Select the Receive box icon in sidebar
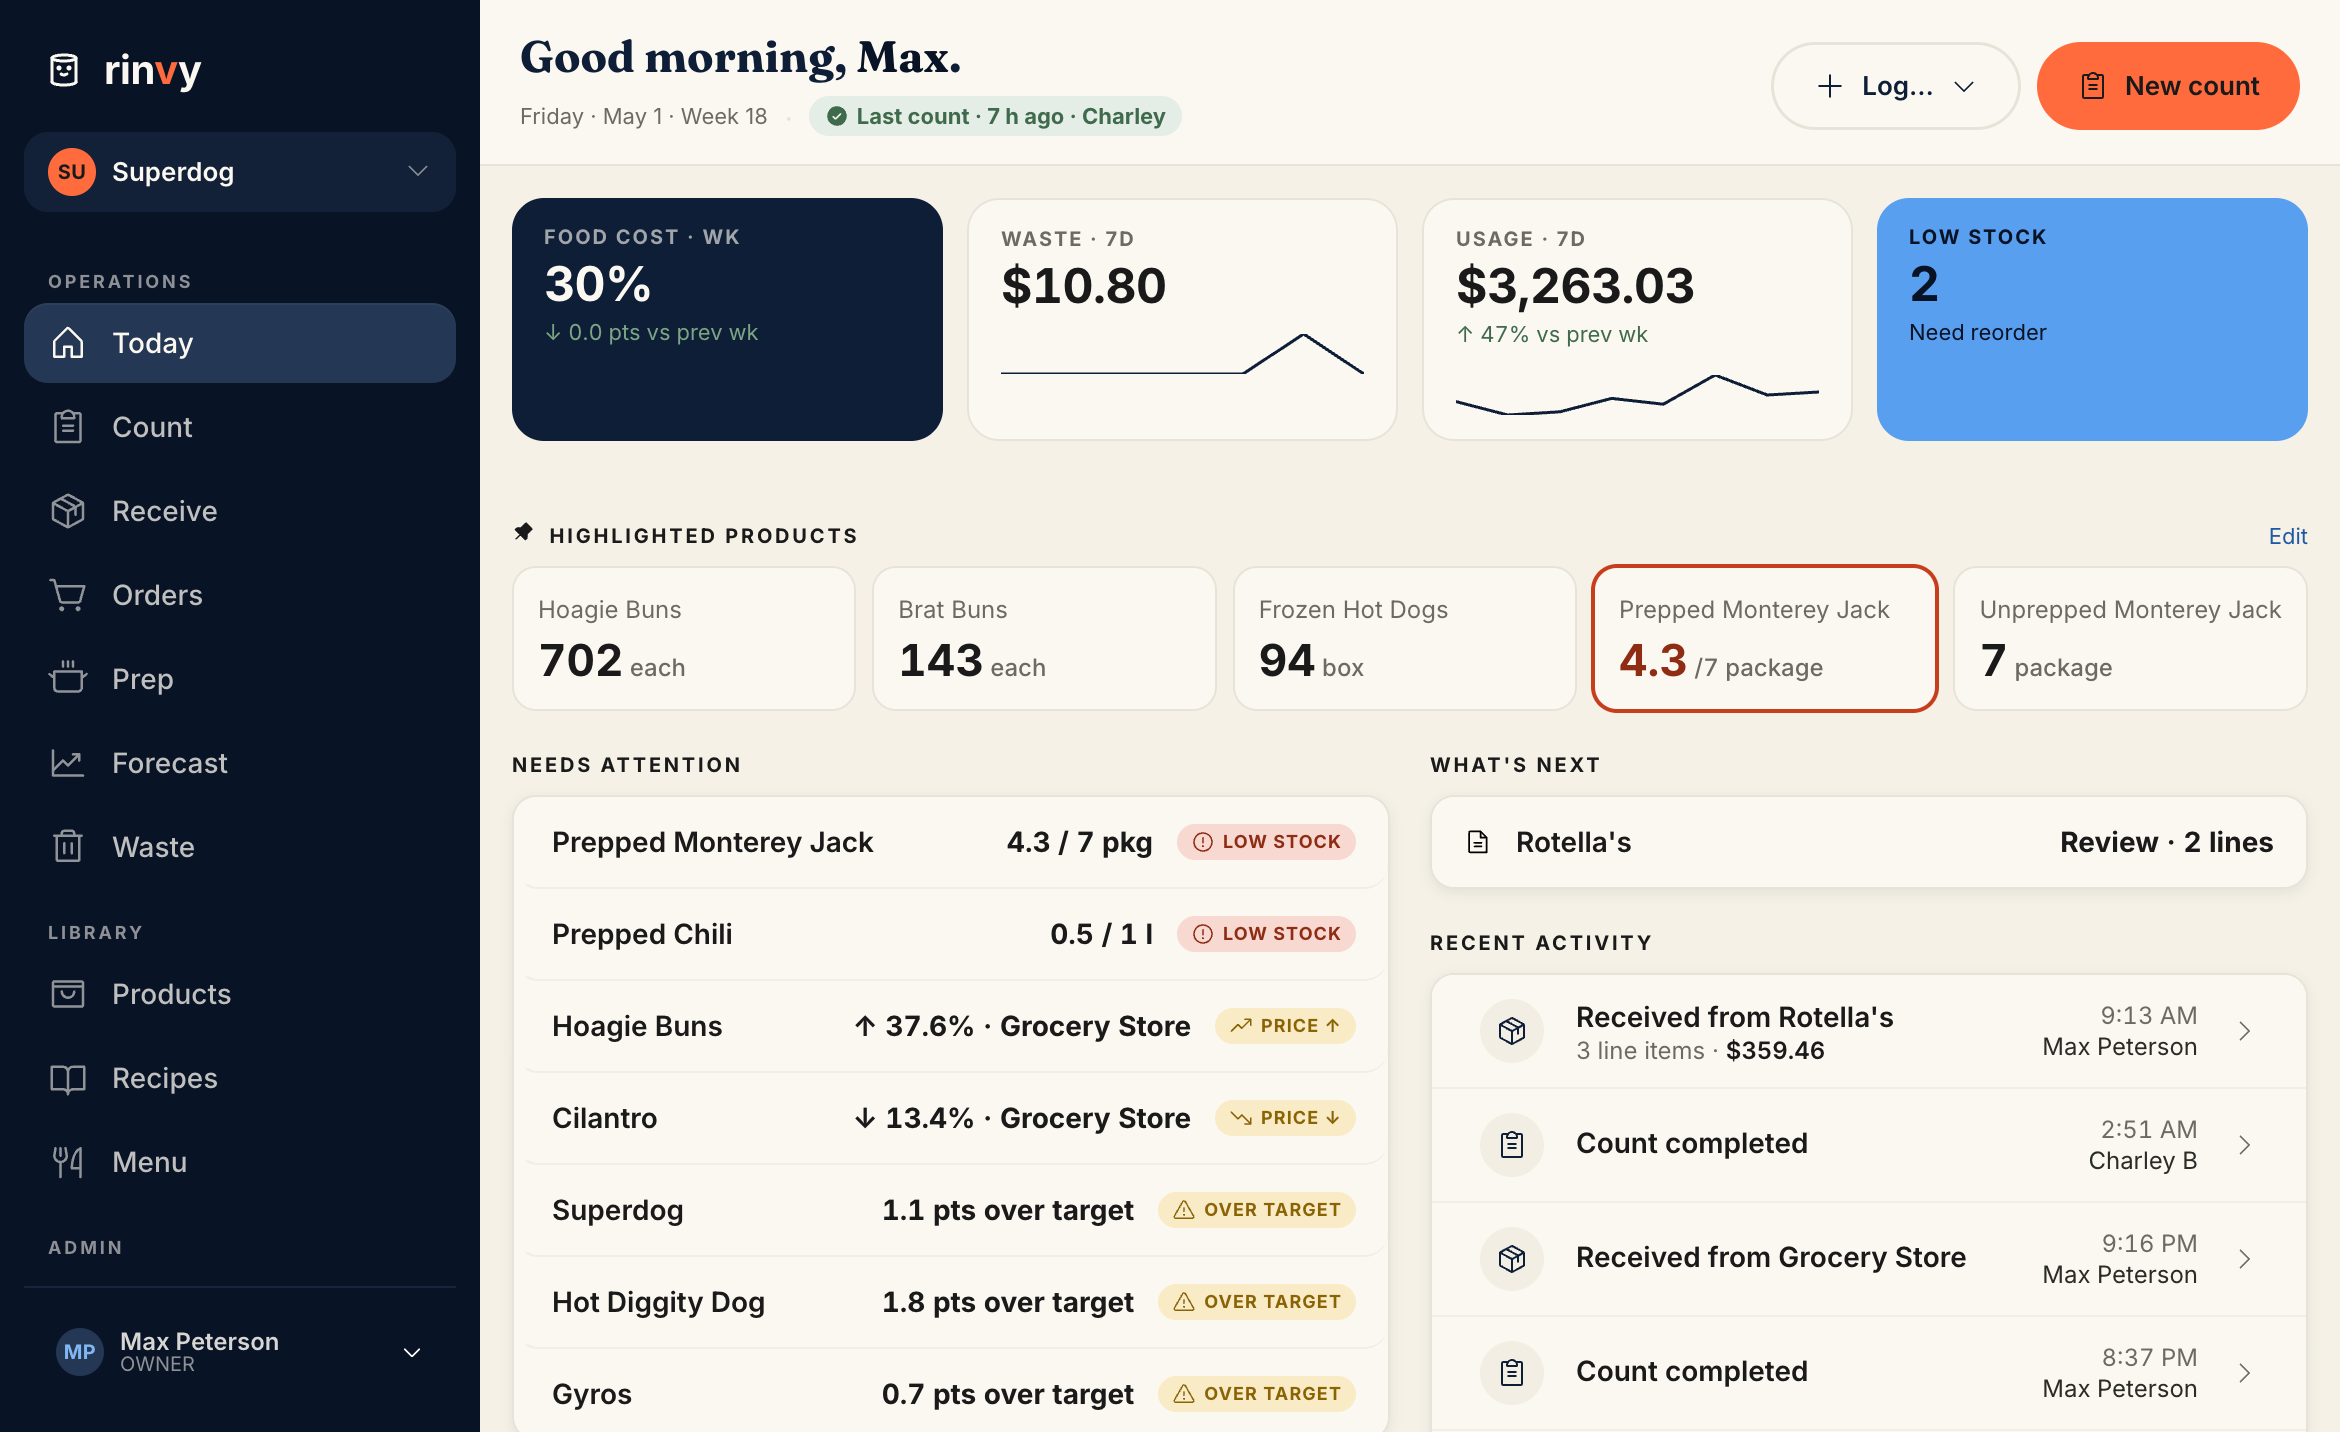 [68, 511]
